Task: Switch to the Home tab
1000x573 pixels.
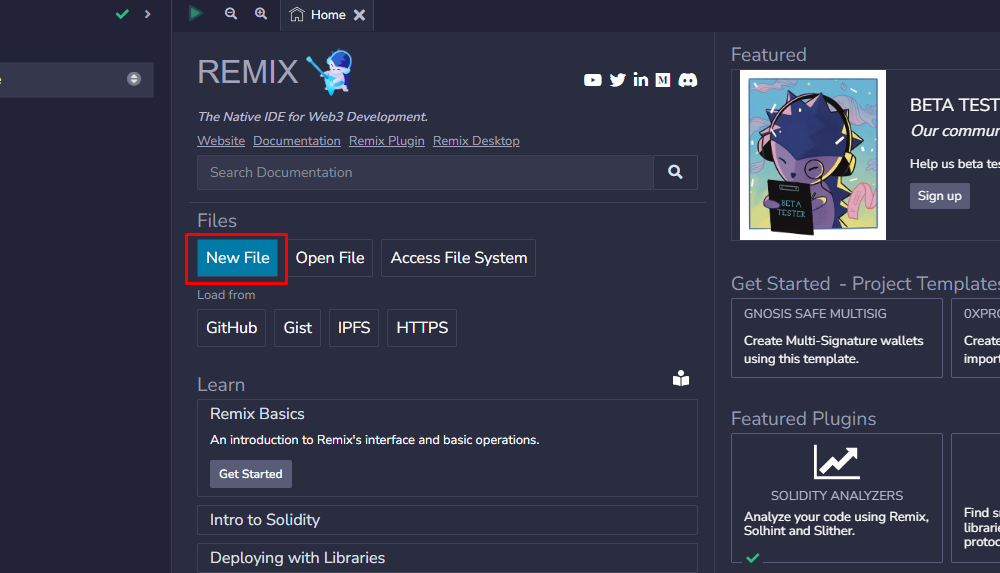Action: (x=327, y=15)
